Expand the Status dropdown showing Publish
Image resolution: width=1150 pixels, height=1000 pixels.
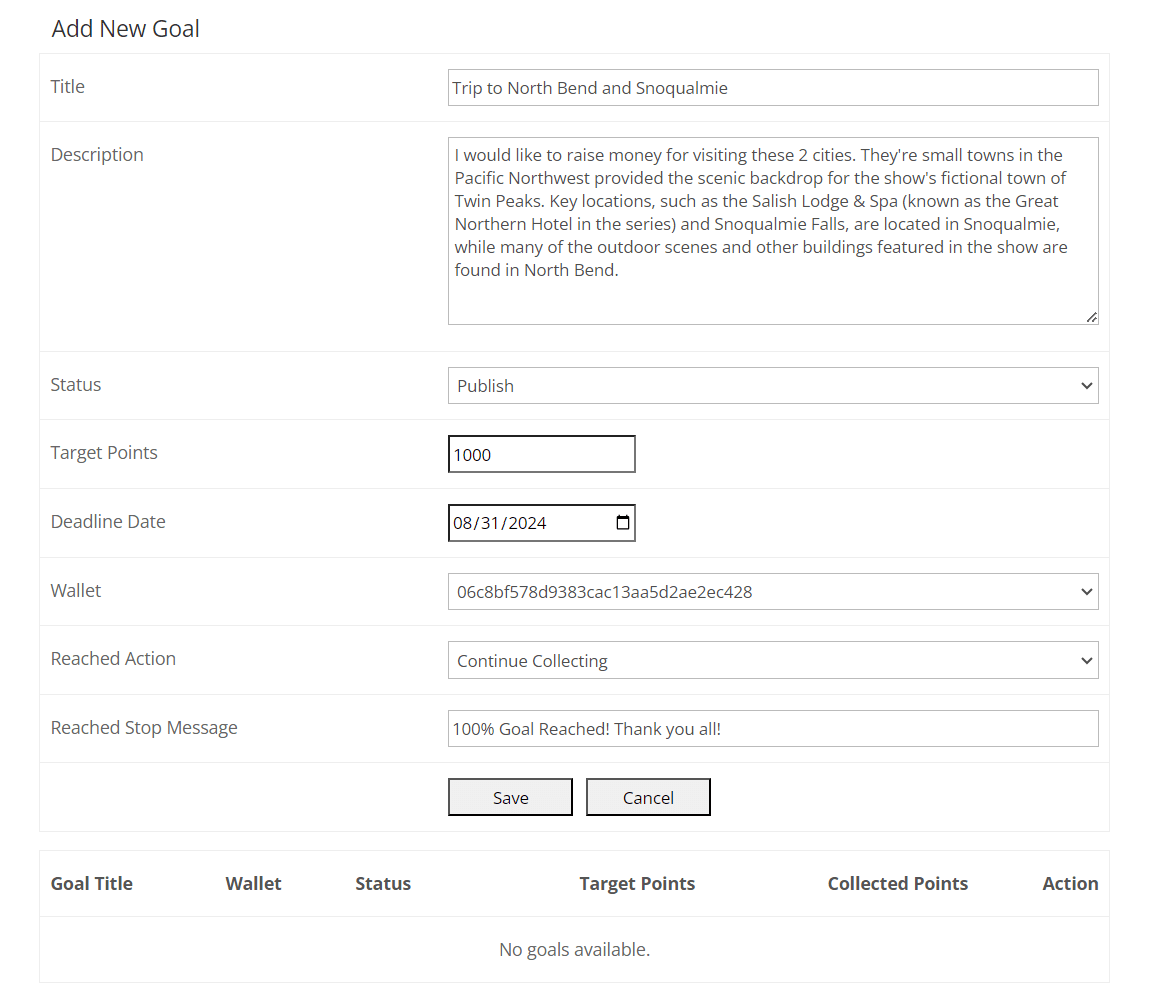[x=772, y=386]
